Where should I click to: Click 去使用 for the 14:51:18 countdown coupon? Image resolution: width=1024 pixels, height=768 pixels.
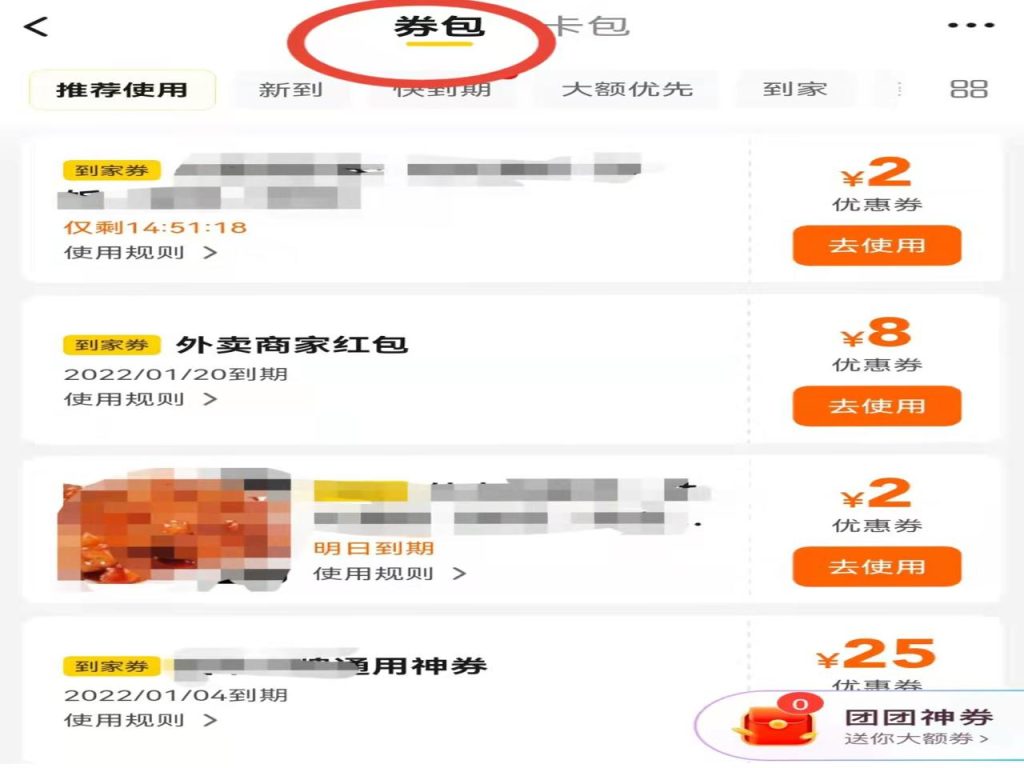click(877, 246)
